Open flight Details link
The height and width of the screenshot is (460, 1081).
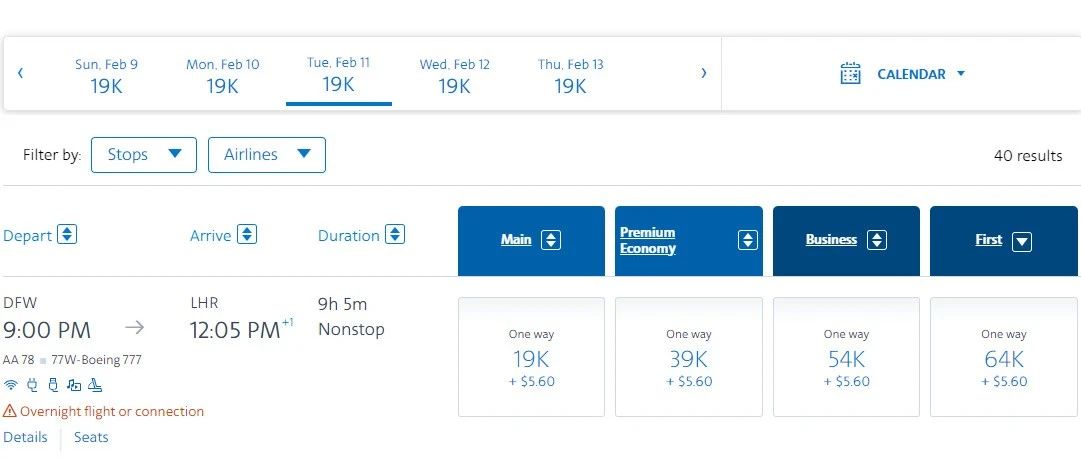coord(25,437)
